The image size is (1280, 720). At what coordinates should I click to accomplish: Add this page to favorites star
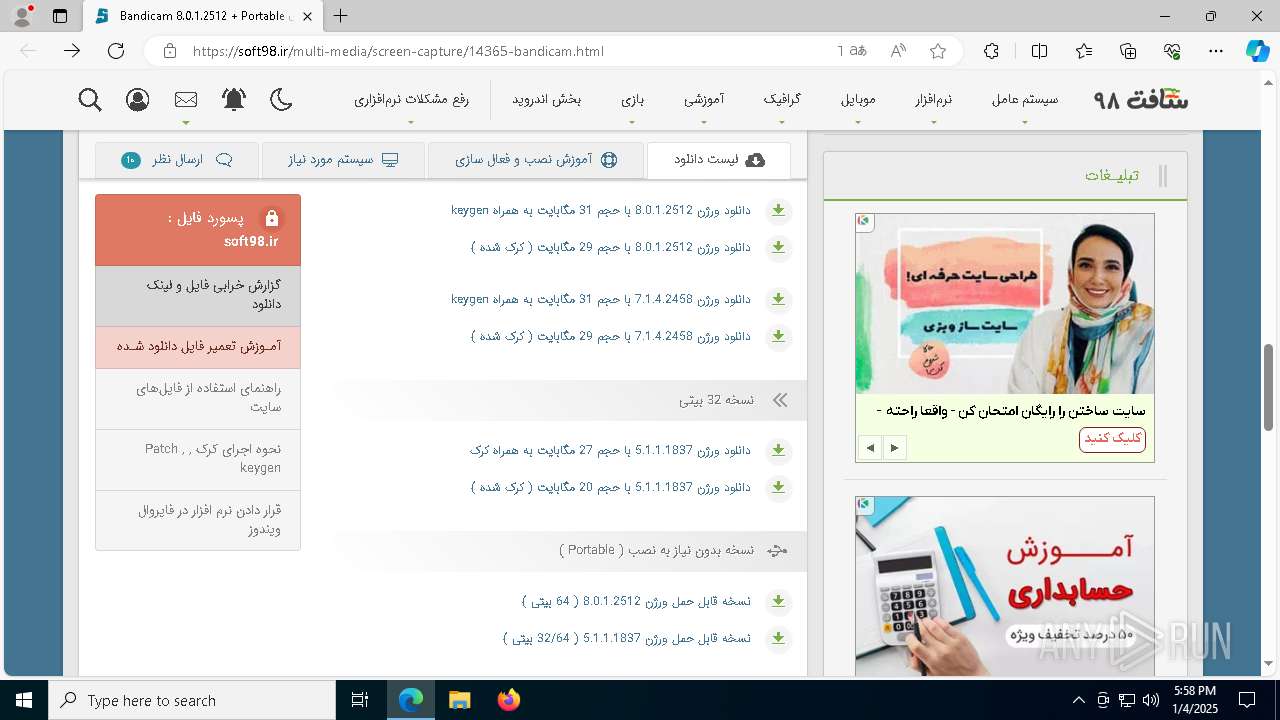pos(938,51)
